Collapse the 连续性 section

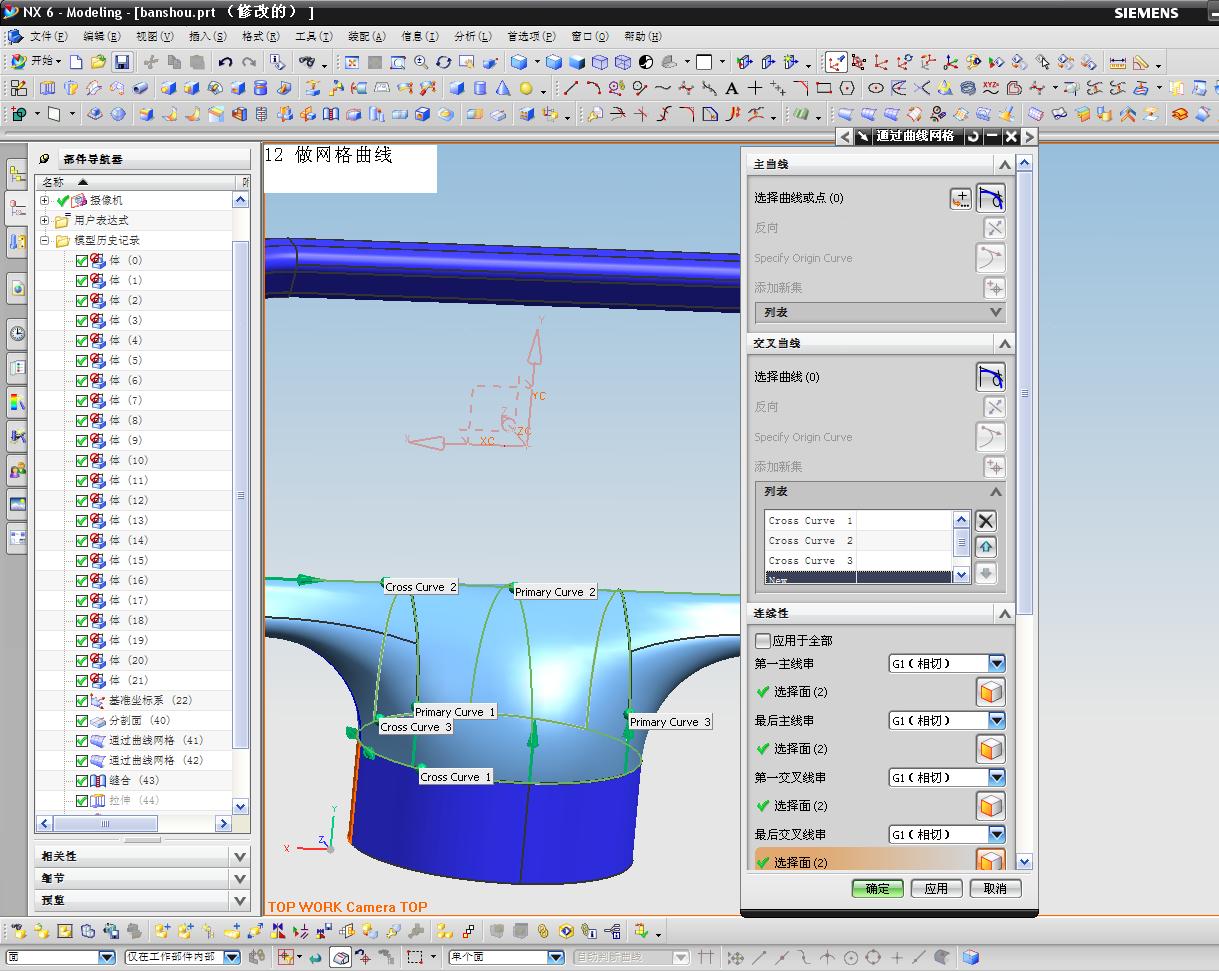[1004, 613]
